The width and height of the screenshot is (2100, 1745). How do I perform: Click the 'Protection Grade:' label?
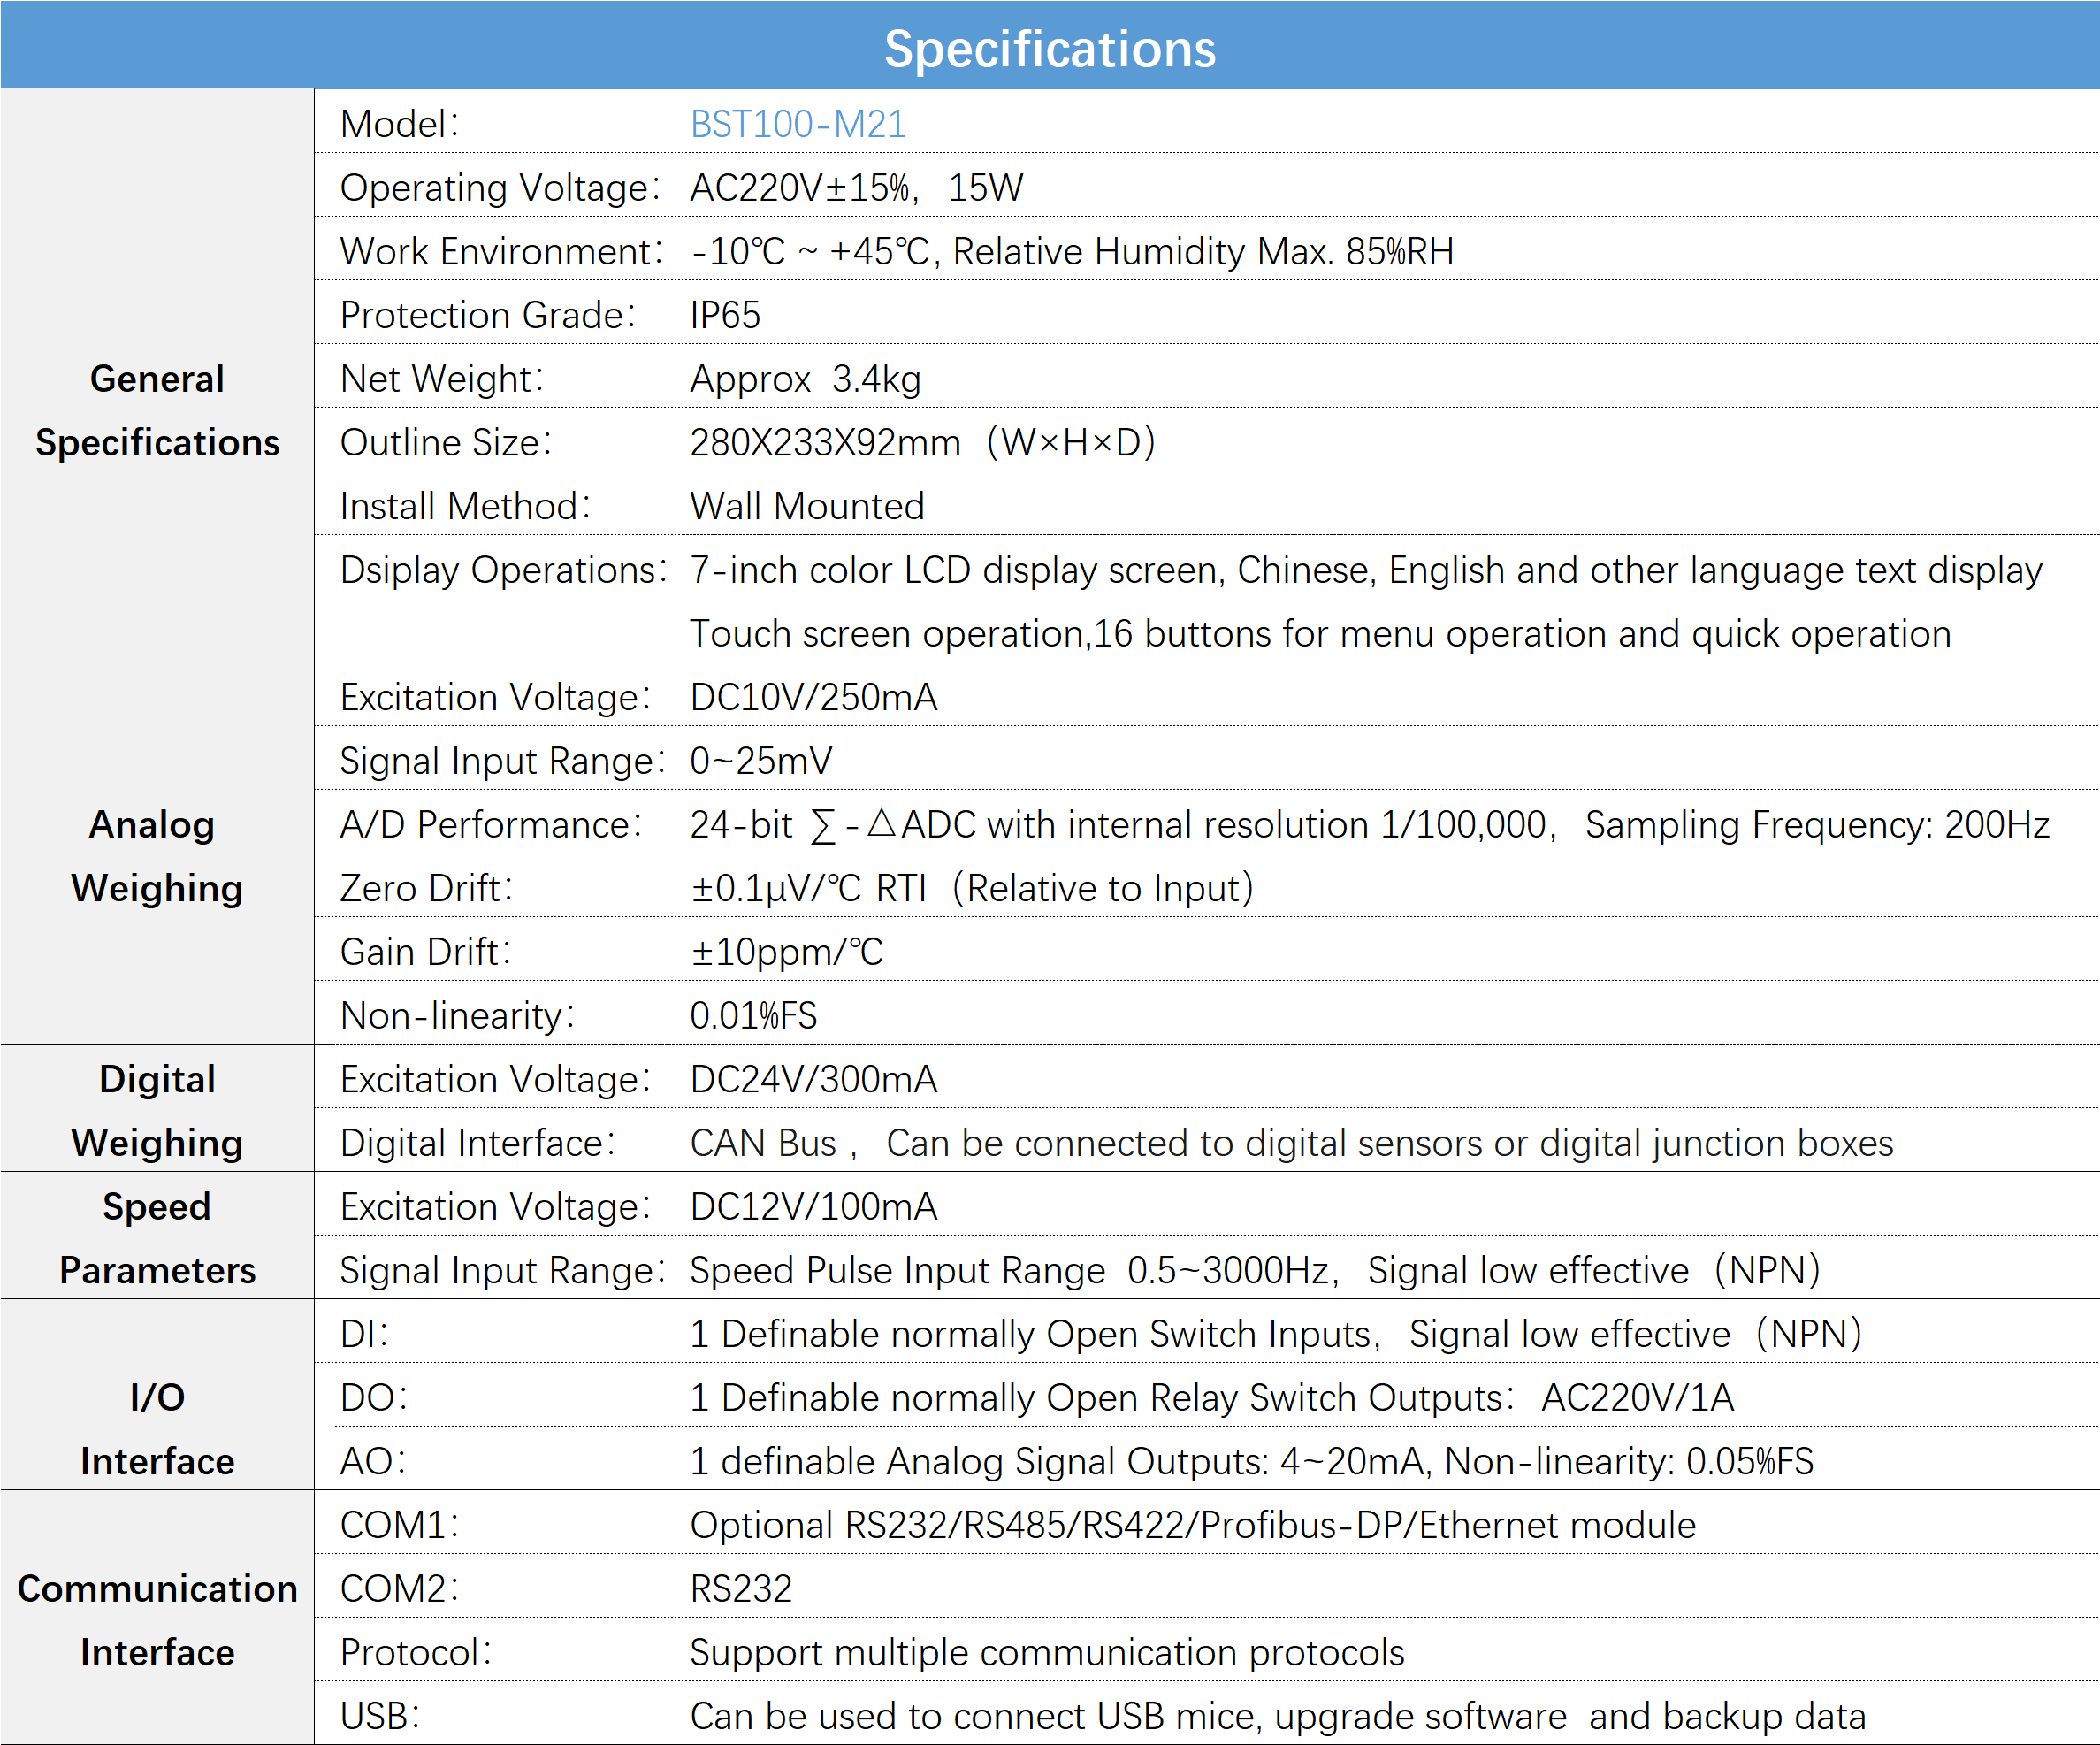488,315
